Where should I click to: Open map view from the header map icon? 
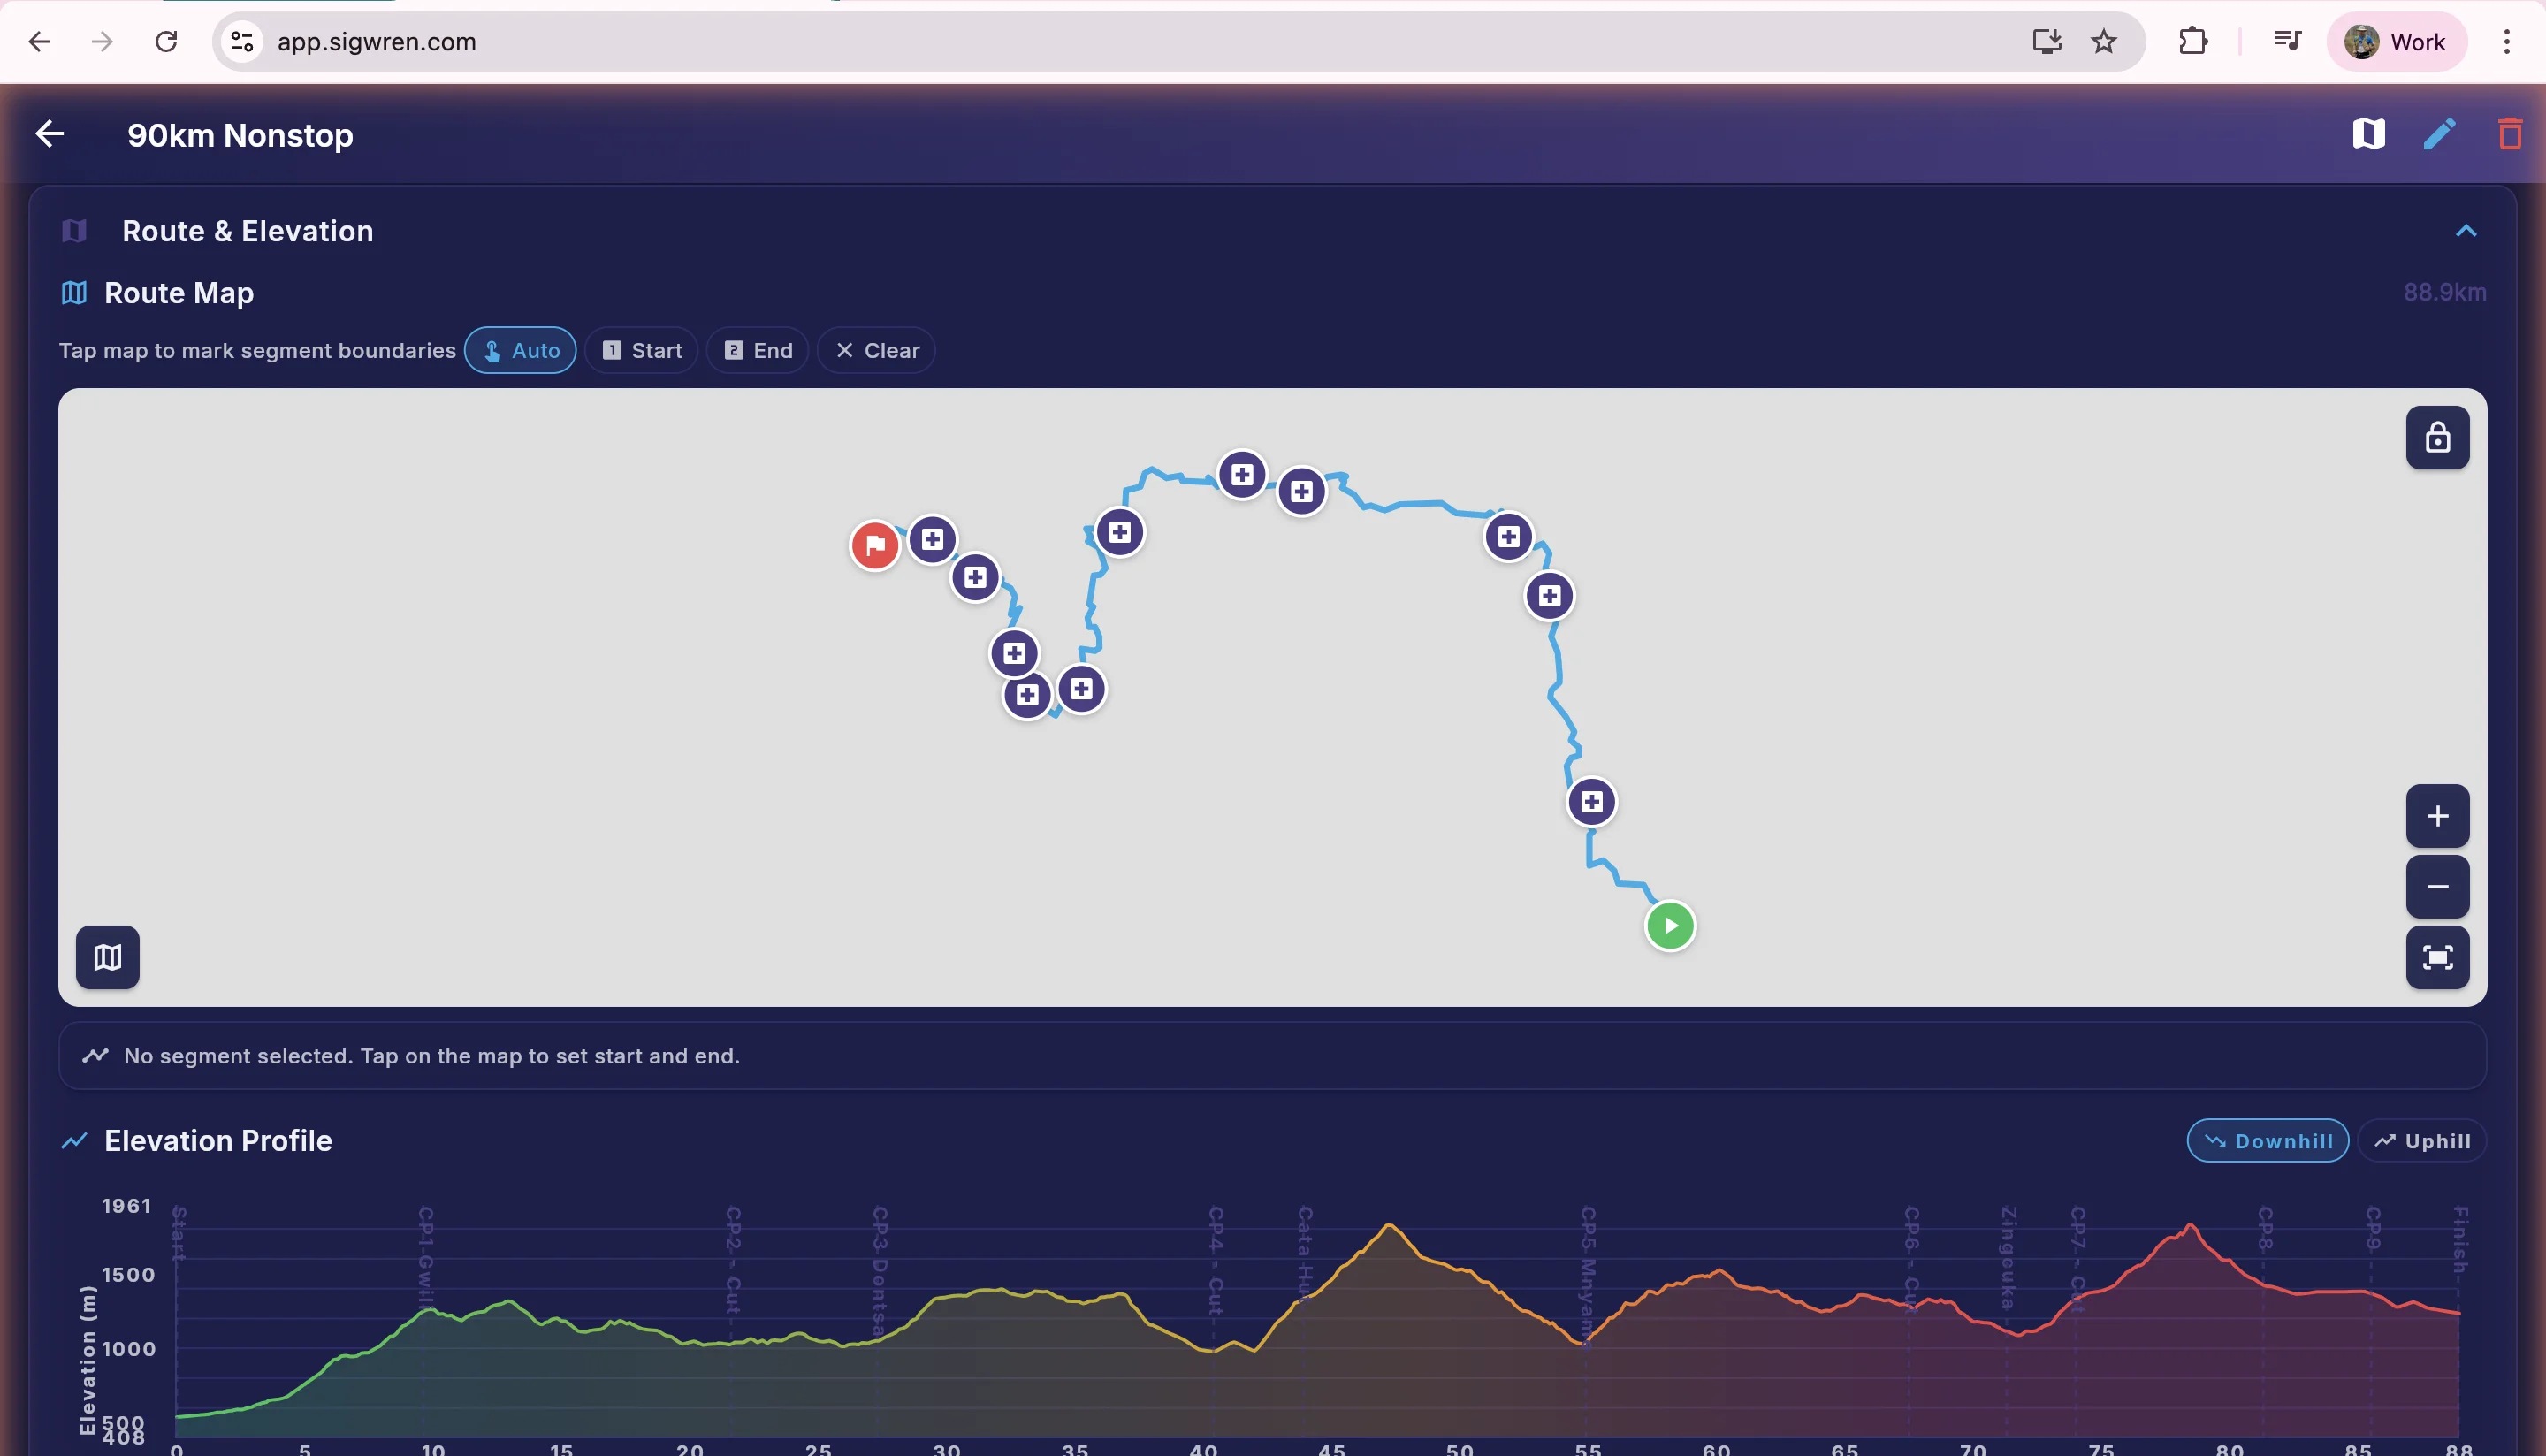coord(2368,133)
